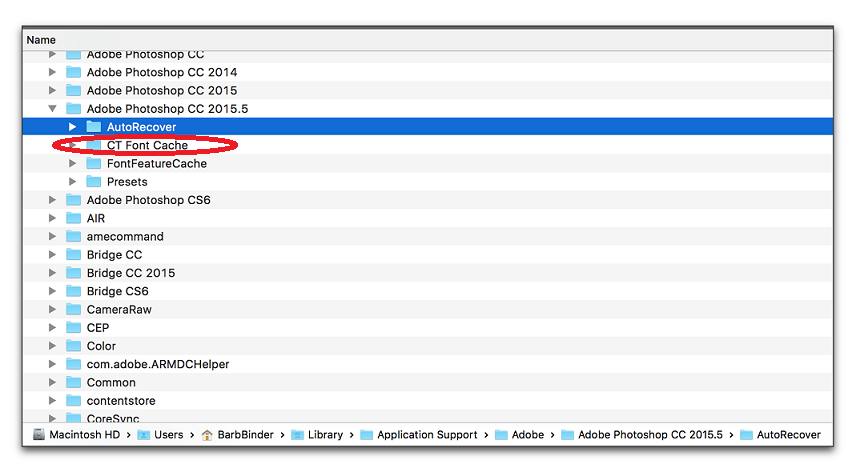Click the FontFeatureCache folder icon

[x=94, y=163]
